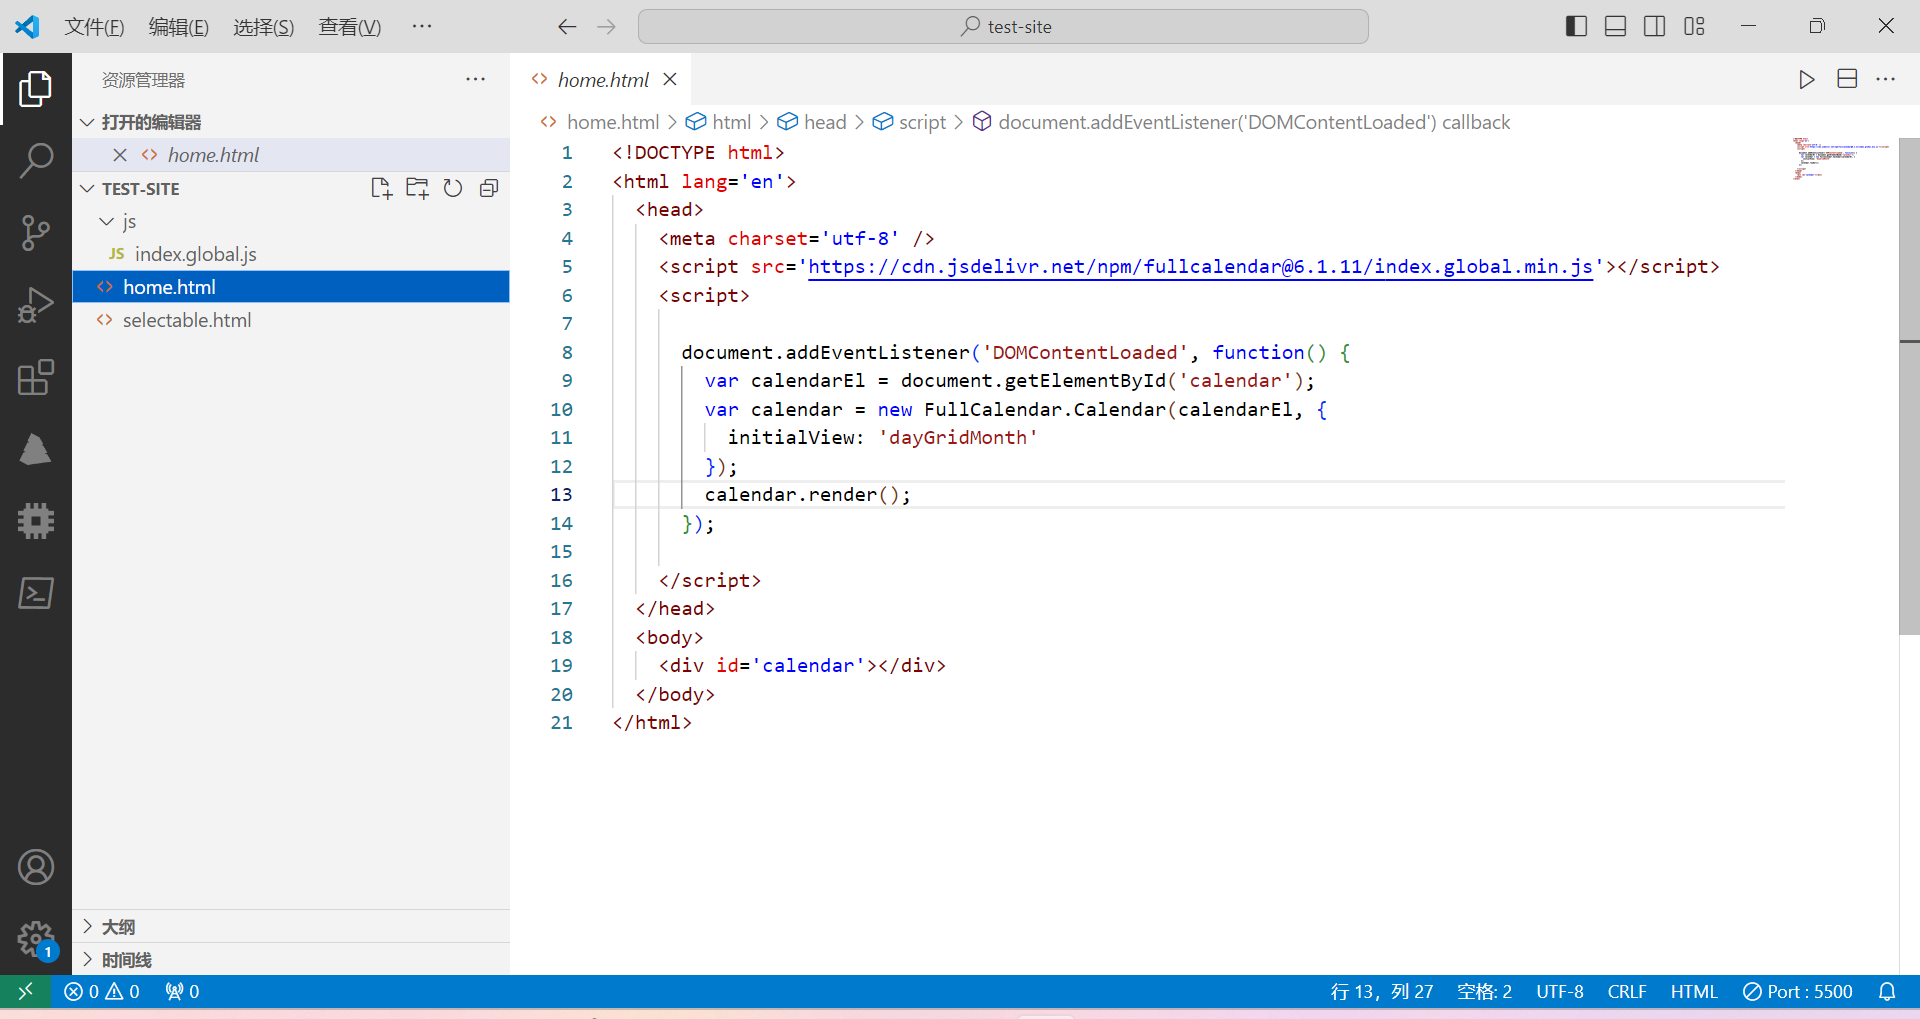Close home.html in open editors list

(x=120, y=155)
